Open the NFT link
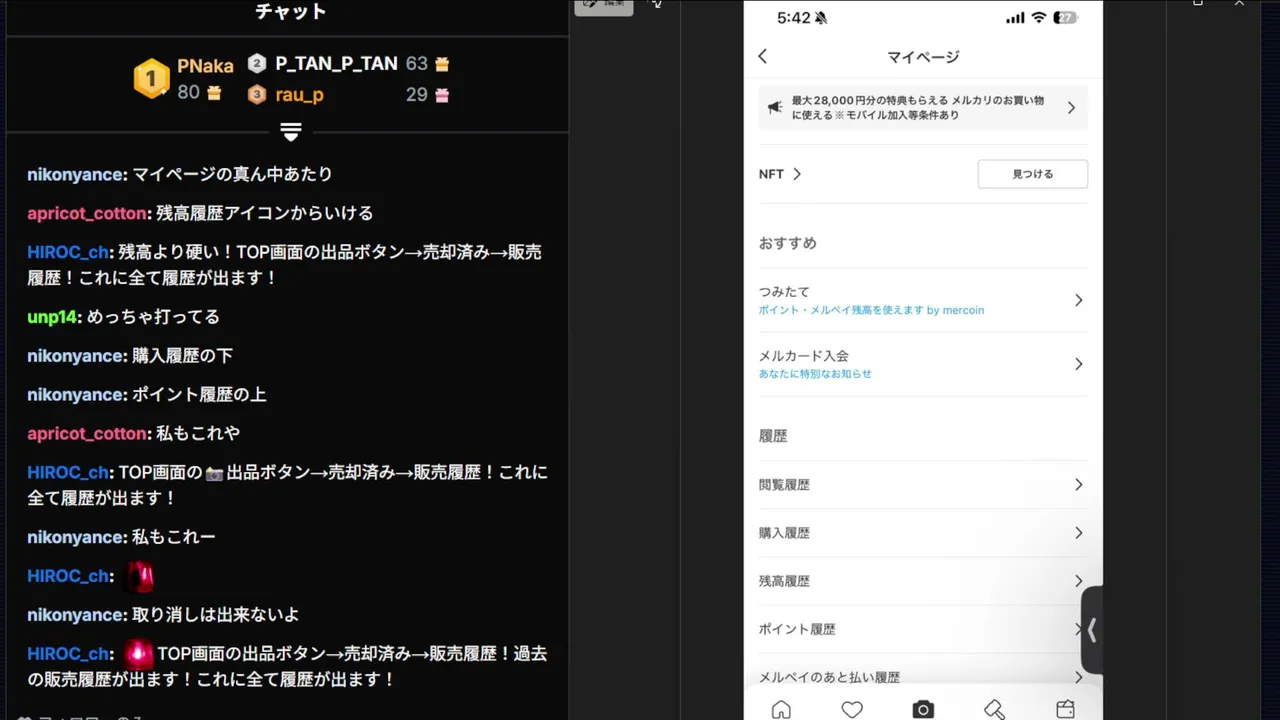The width and height of the screenshot is (1280, 720). click(x=780, y=174)
